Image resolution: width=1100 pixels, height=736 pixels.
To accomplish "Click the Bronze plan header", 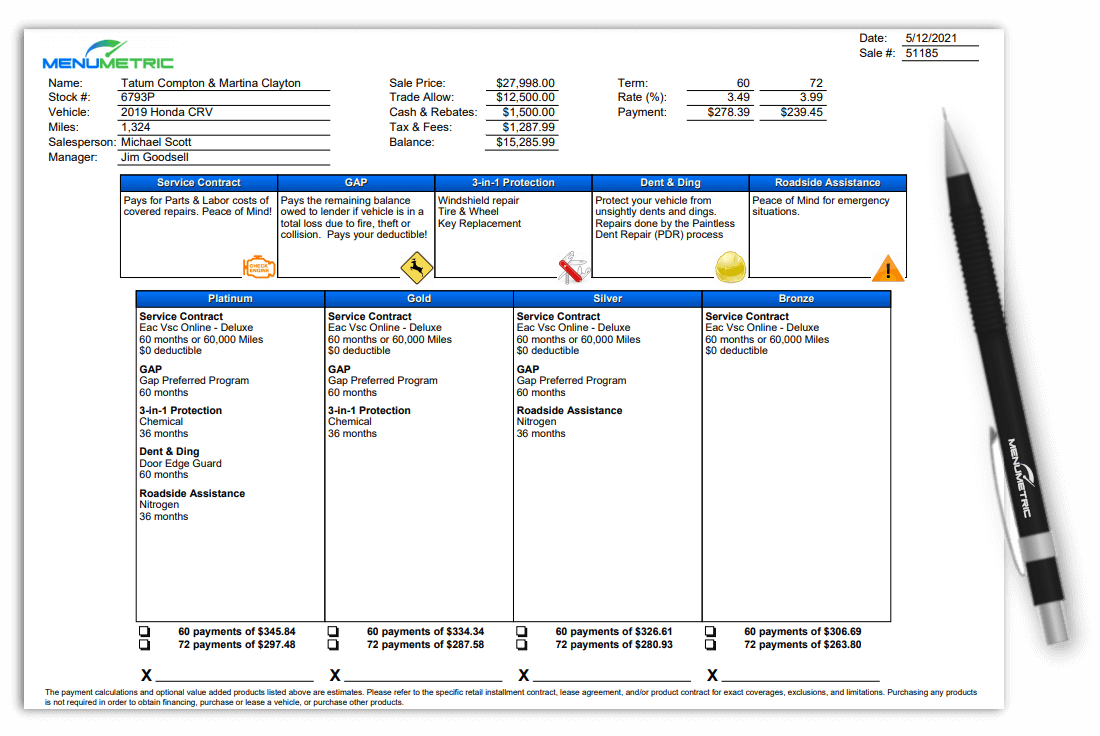I will [796, 298].
